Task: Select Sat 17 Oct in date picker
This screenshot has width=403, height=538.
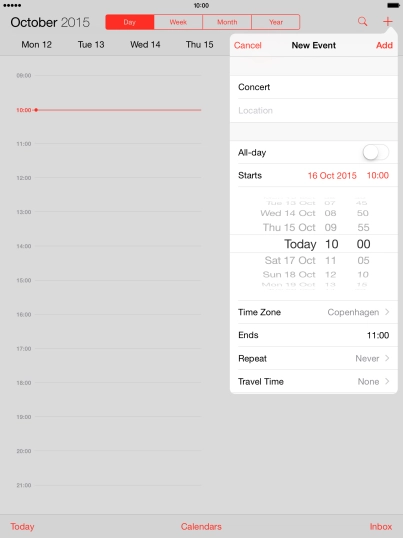Action: [x=290, y=260]
